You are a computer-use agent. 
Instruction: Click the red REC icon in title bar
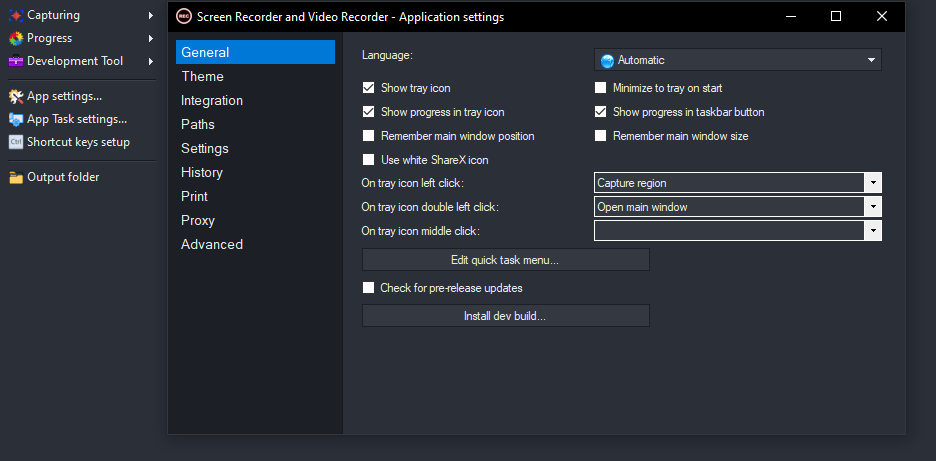[183, 17]
